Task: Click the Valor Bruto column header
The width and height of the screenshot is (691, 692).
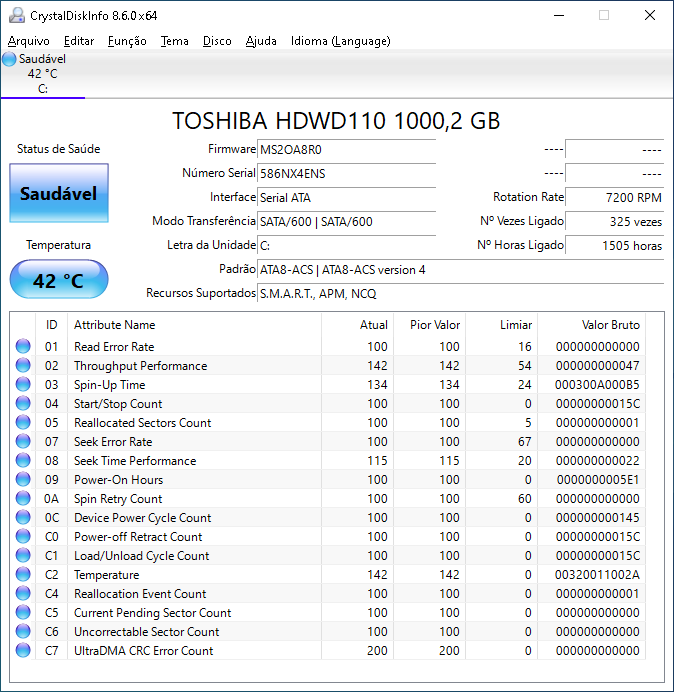Action: pyautogui.click(x=592, y=325)
